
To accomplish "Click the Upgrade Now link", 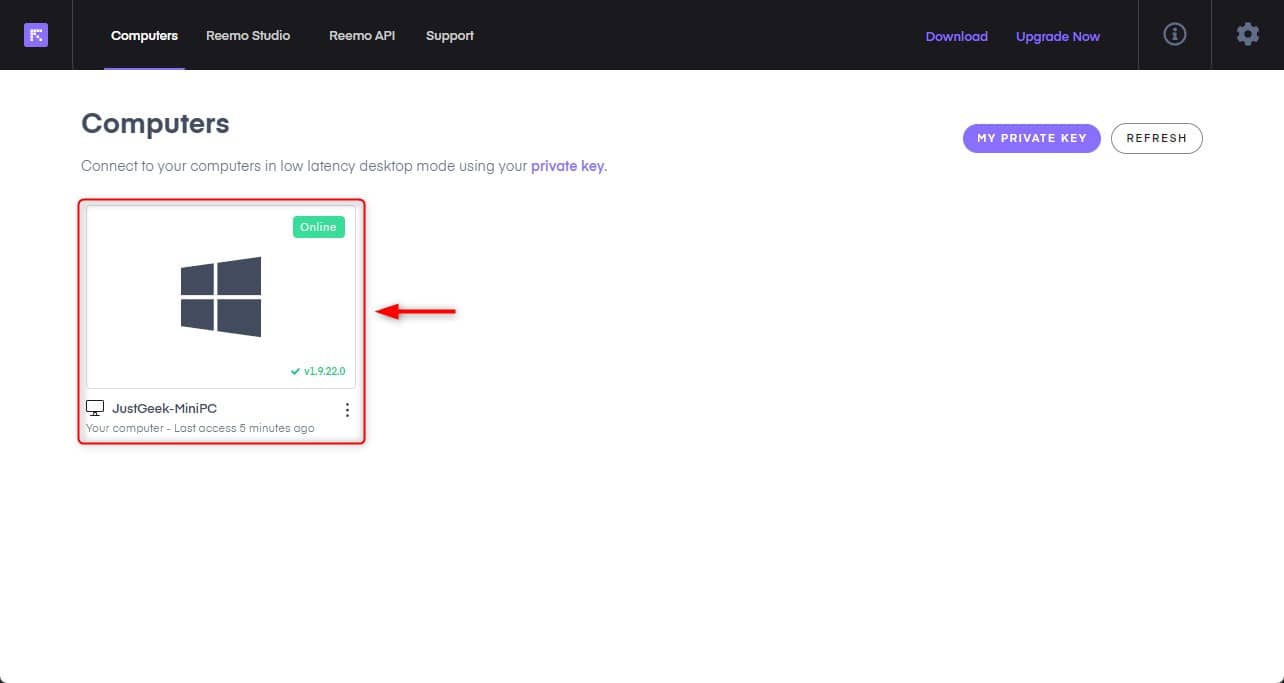I will pyautogui.click(x=1058, y=36).
